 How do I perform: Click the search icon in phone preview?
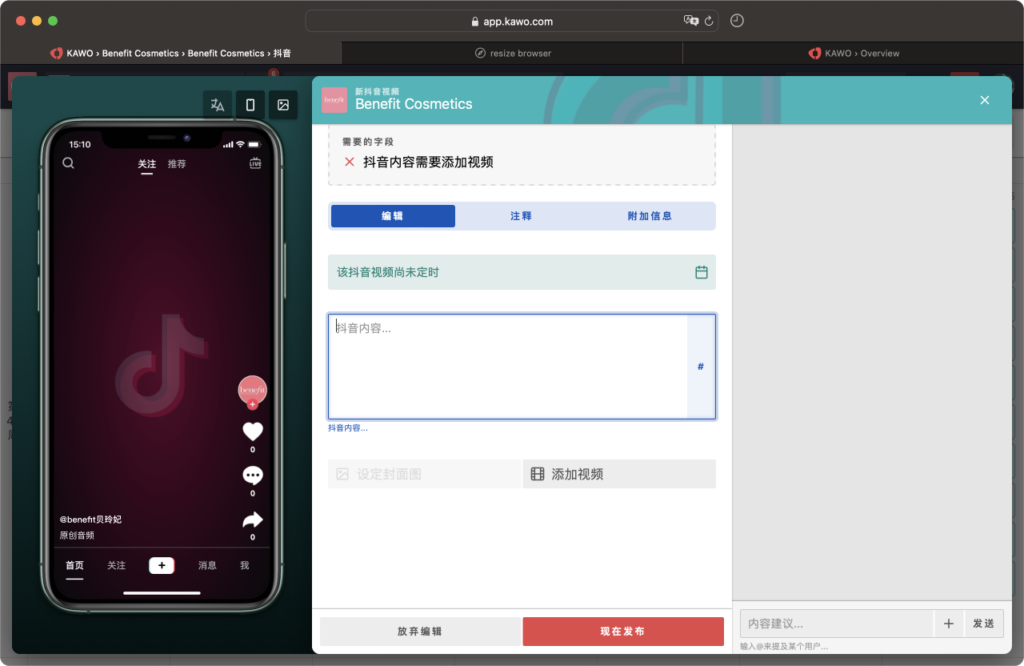[69, 163]
